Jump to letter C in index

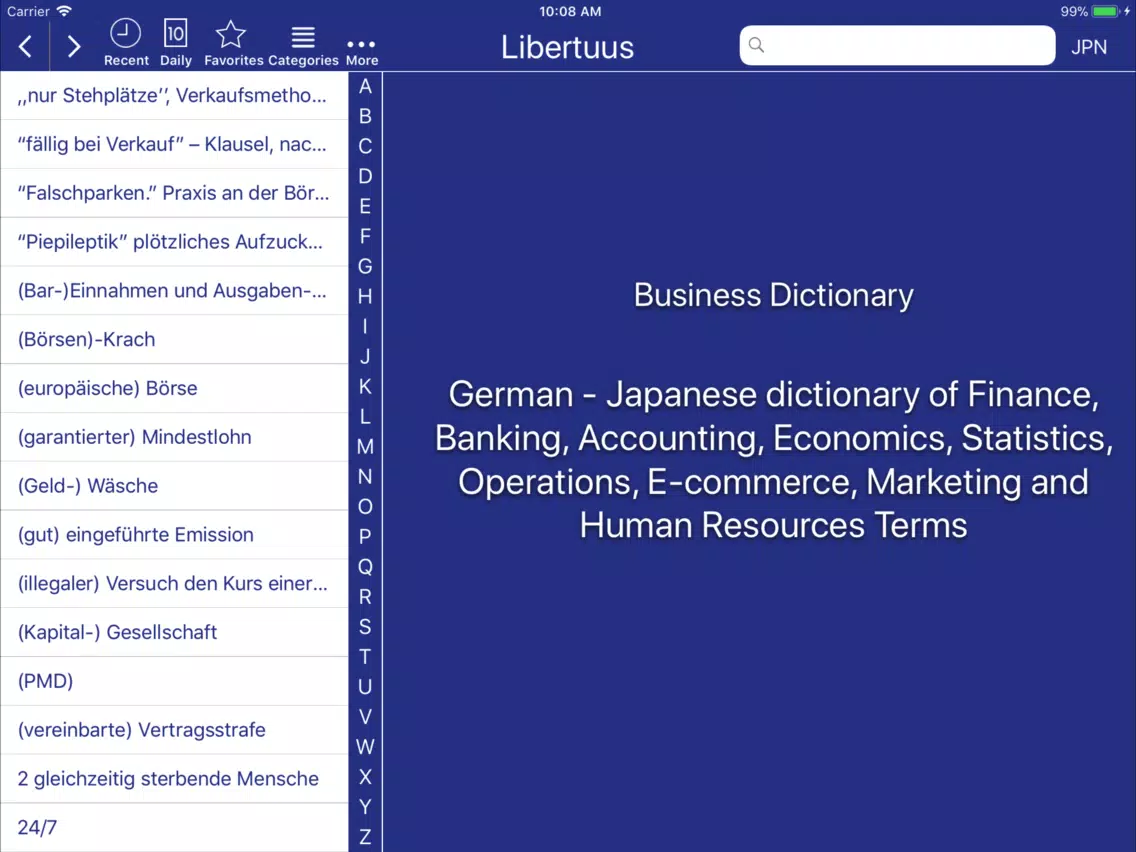click(x=365, y=146)
